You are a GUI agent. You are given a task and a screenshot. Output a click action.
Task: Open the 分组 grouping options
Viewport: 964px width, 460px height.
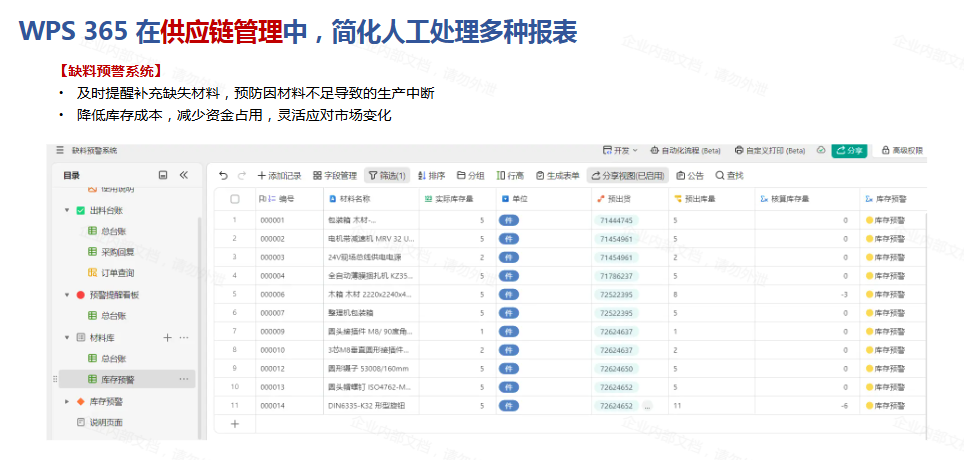pos(471,176)
